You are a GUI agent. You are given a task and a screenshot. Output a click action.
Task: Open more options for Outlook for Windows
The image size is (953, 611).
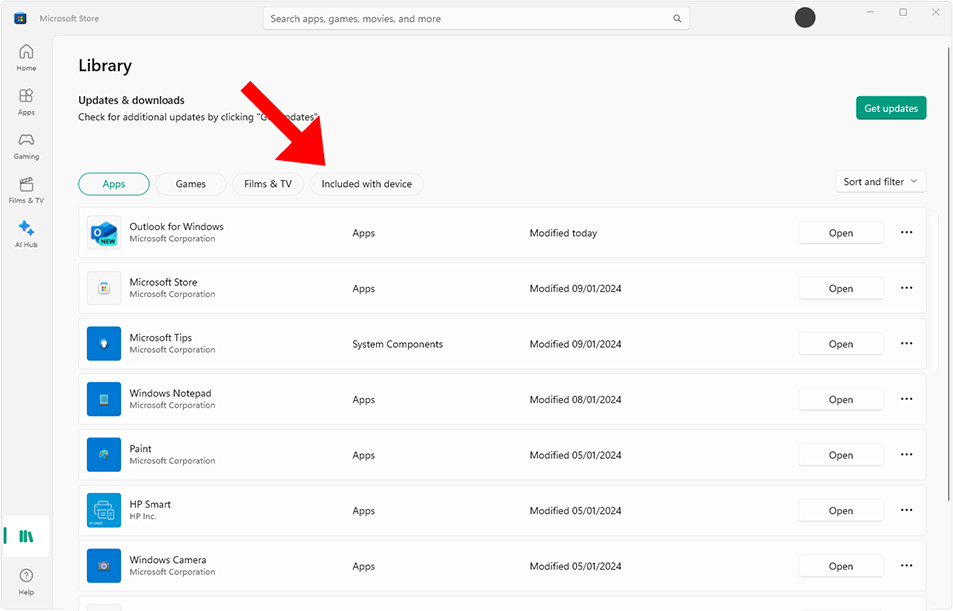tap(906, 233)
